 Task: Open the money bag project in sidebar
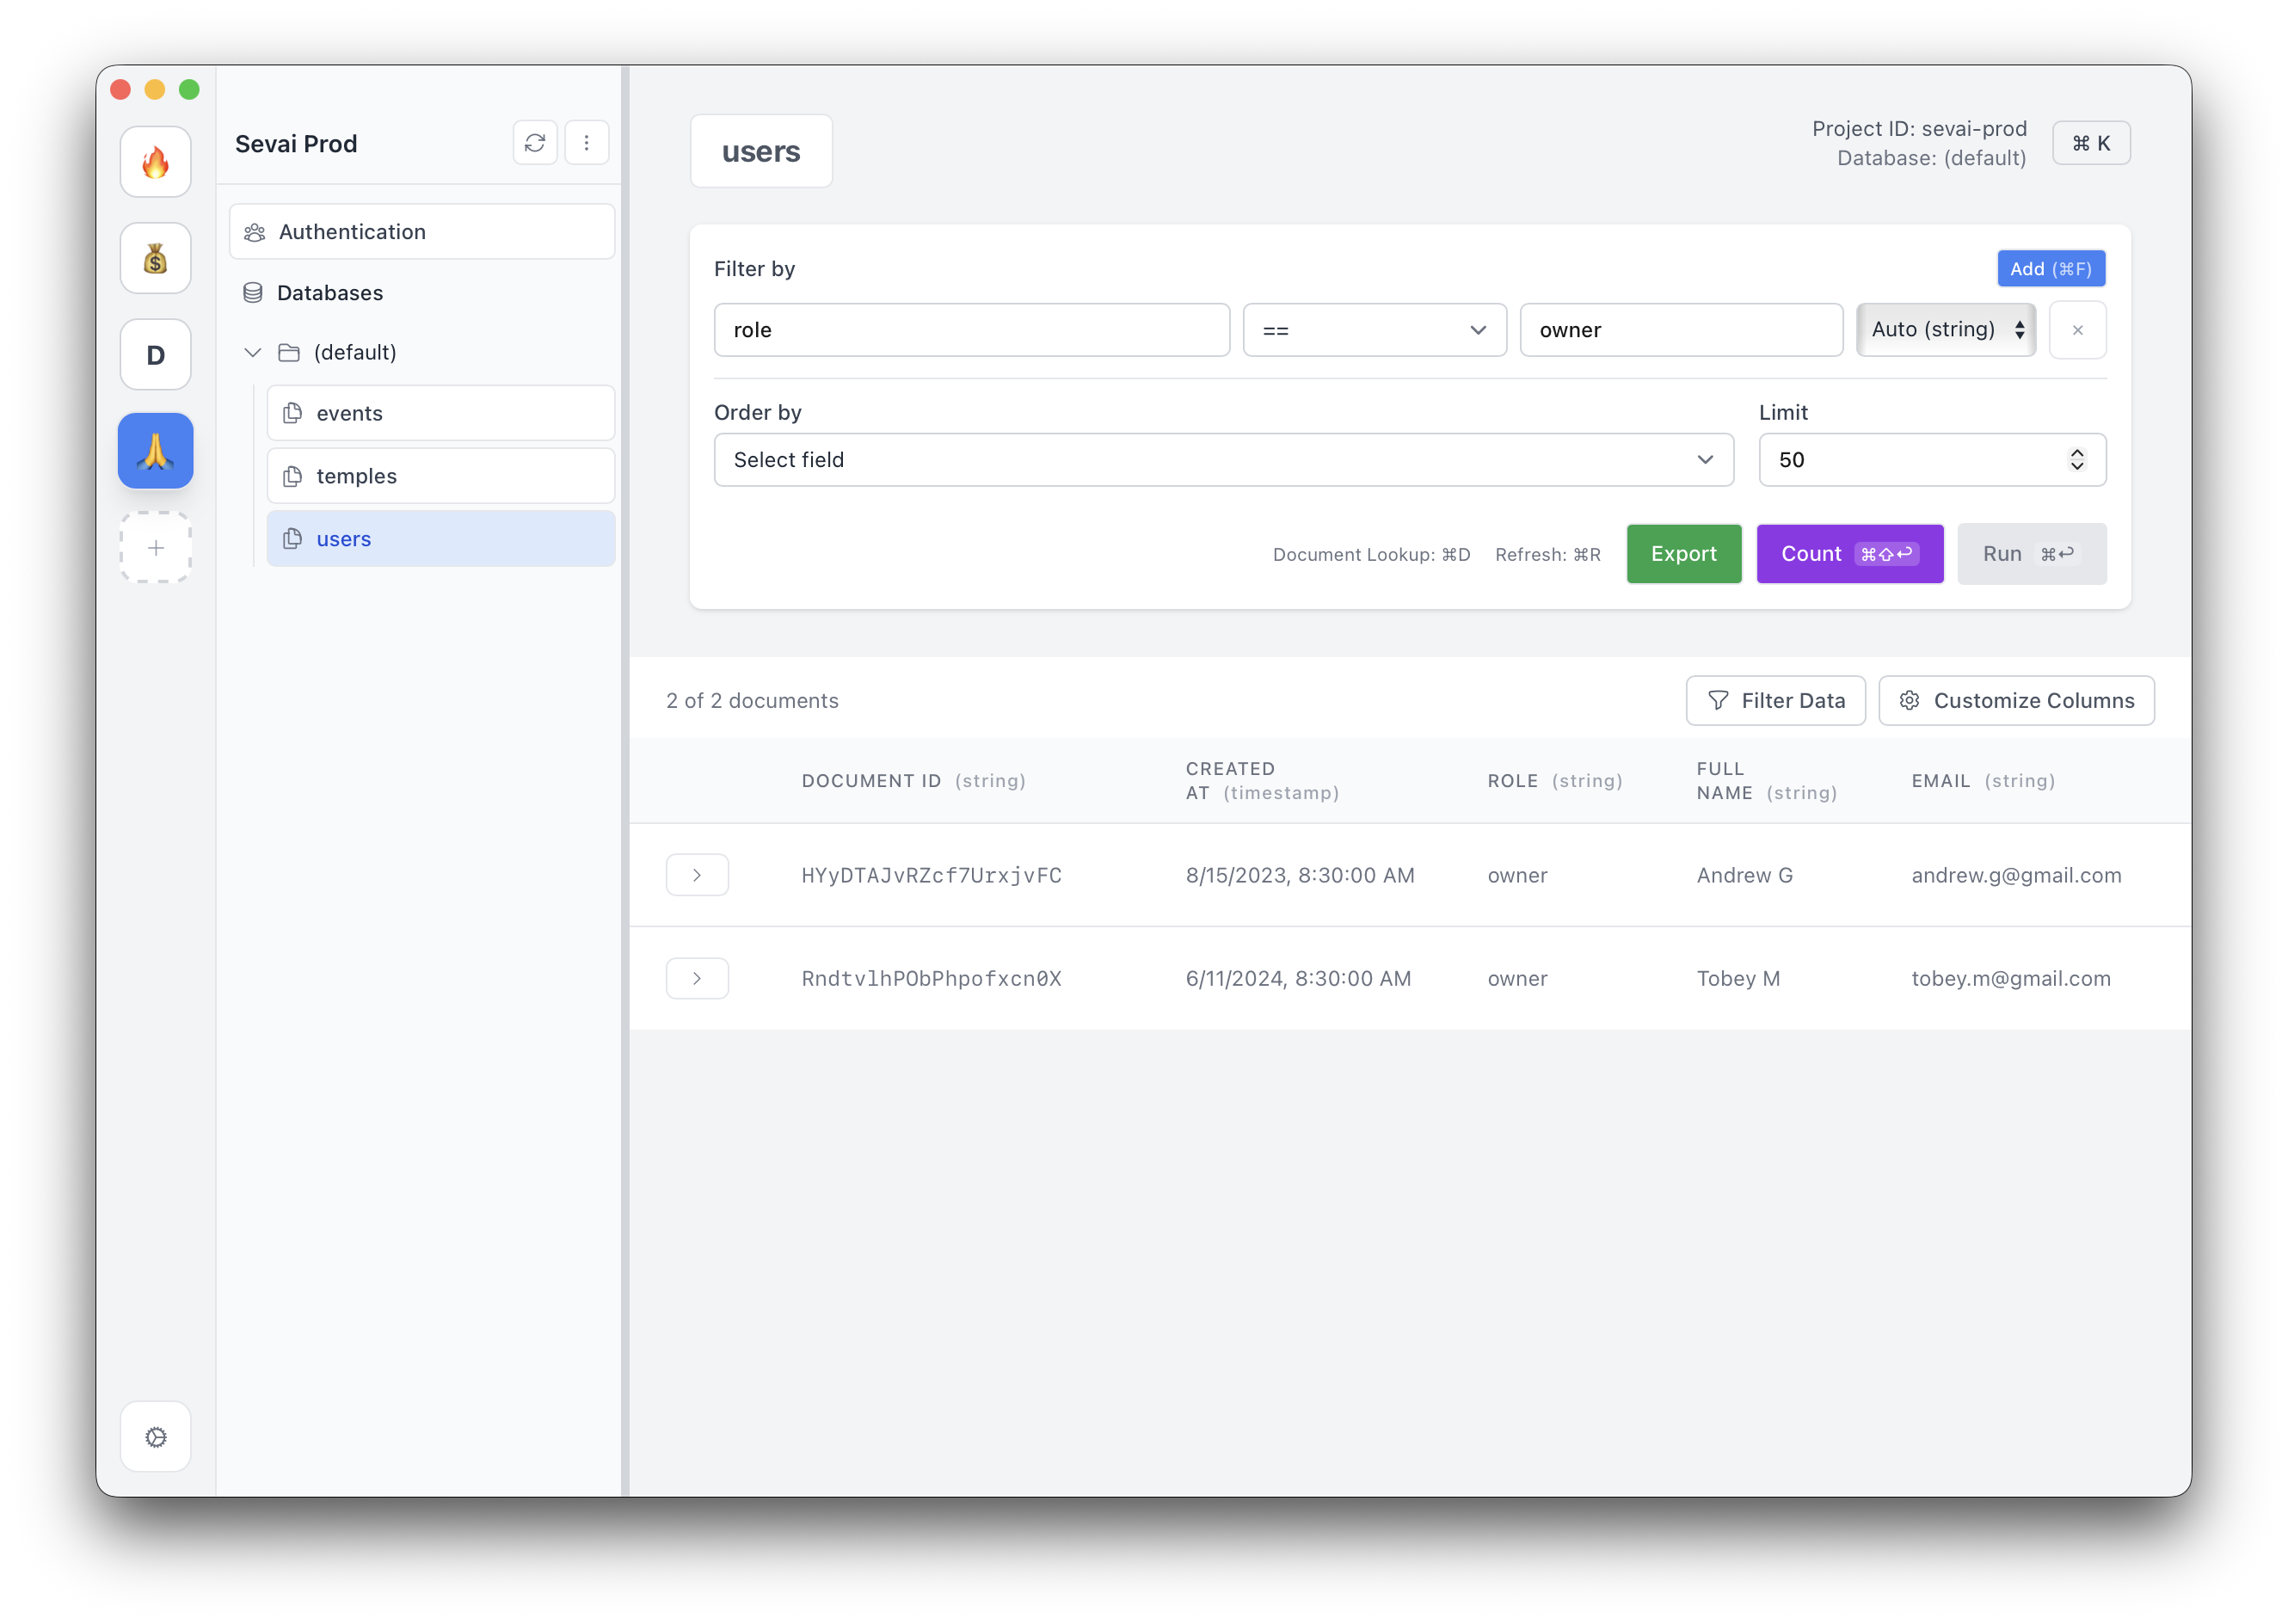click(155, 257)
